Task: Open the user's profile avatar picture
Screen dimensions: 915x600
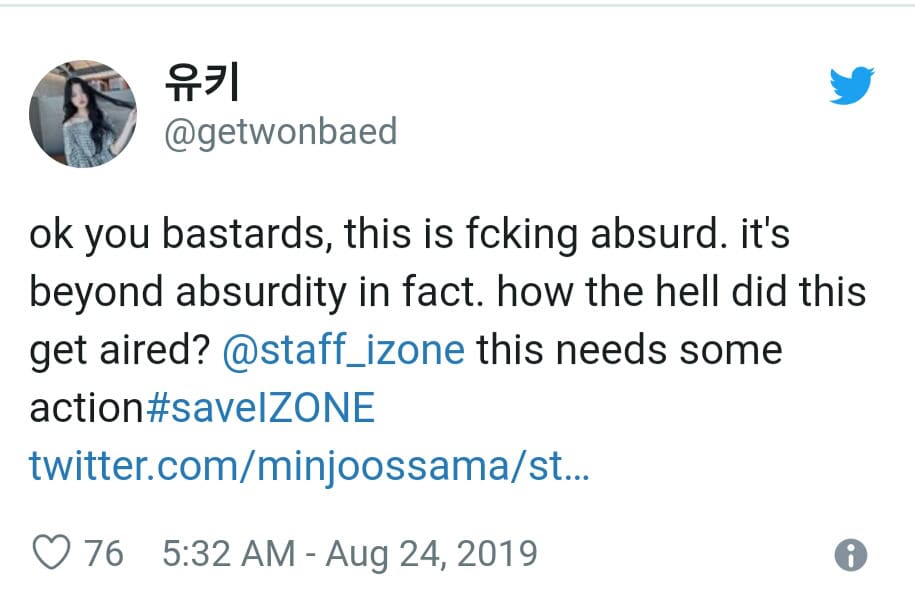Action: (x=83, y=112)
